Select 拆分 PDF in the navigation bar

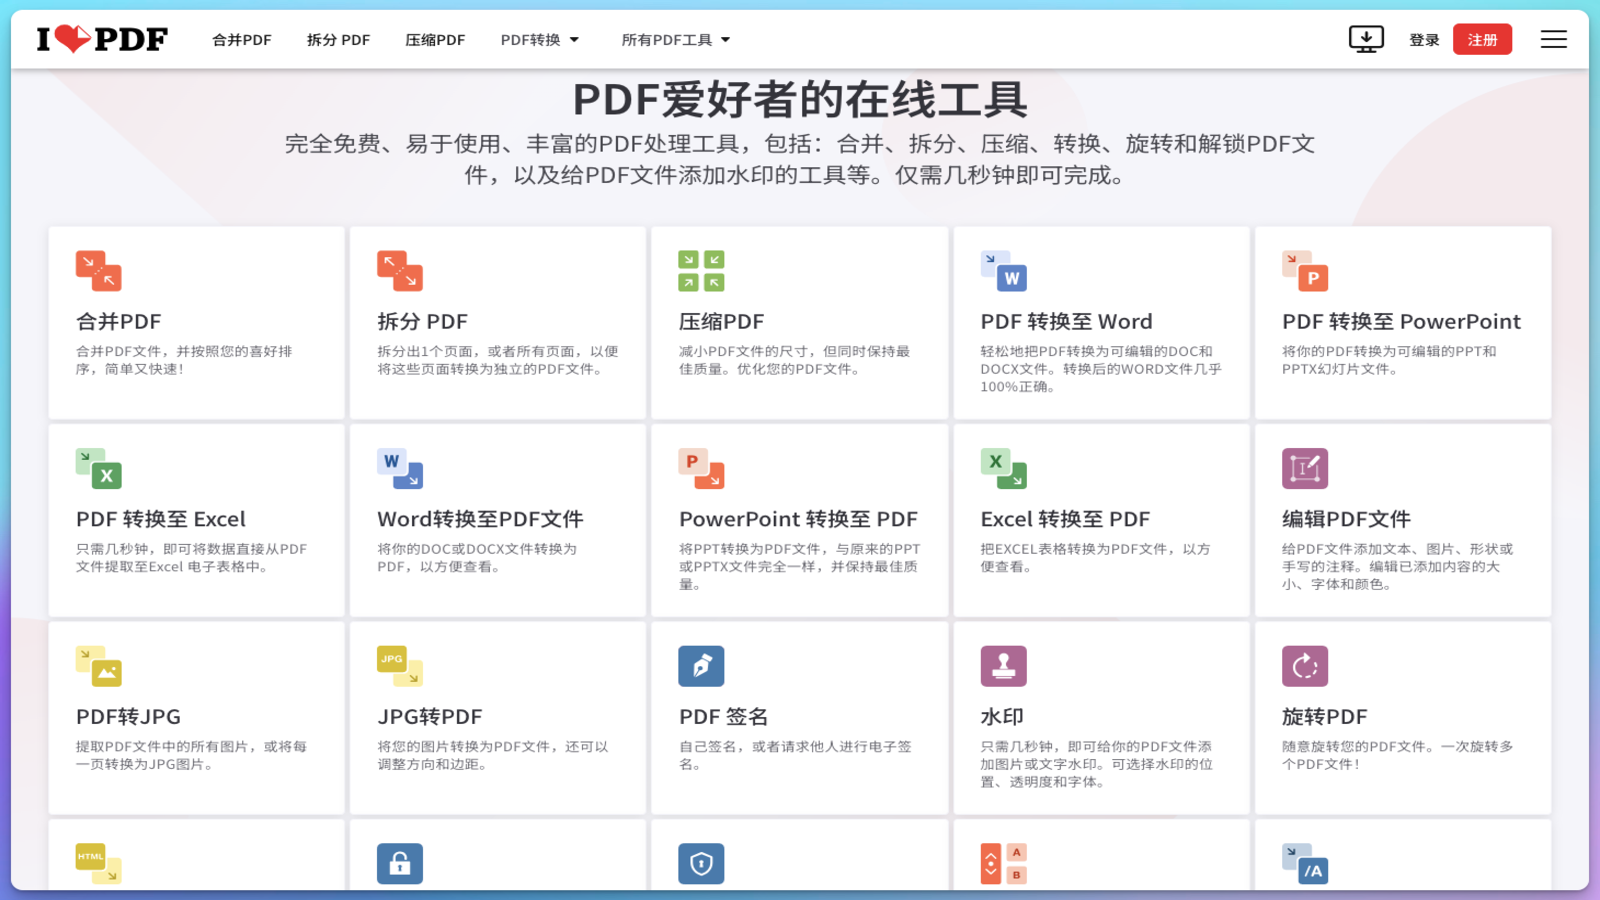pos(338,40)
